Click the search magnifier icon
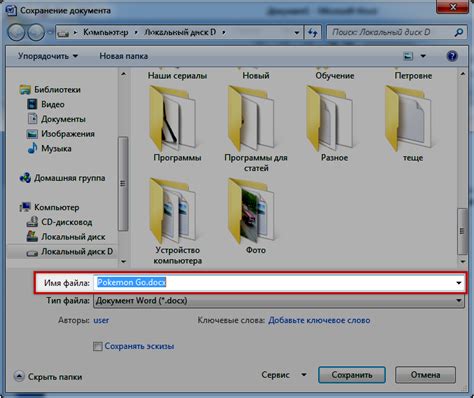The width and height of the screenshot is (474, 398). tap(459, 32)
